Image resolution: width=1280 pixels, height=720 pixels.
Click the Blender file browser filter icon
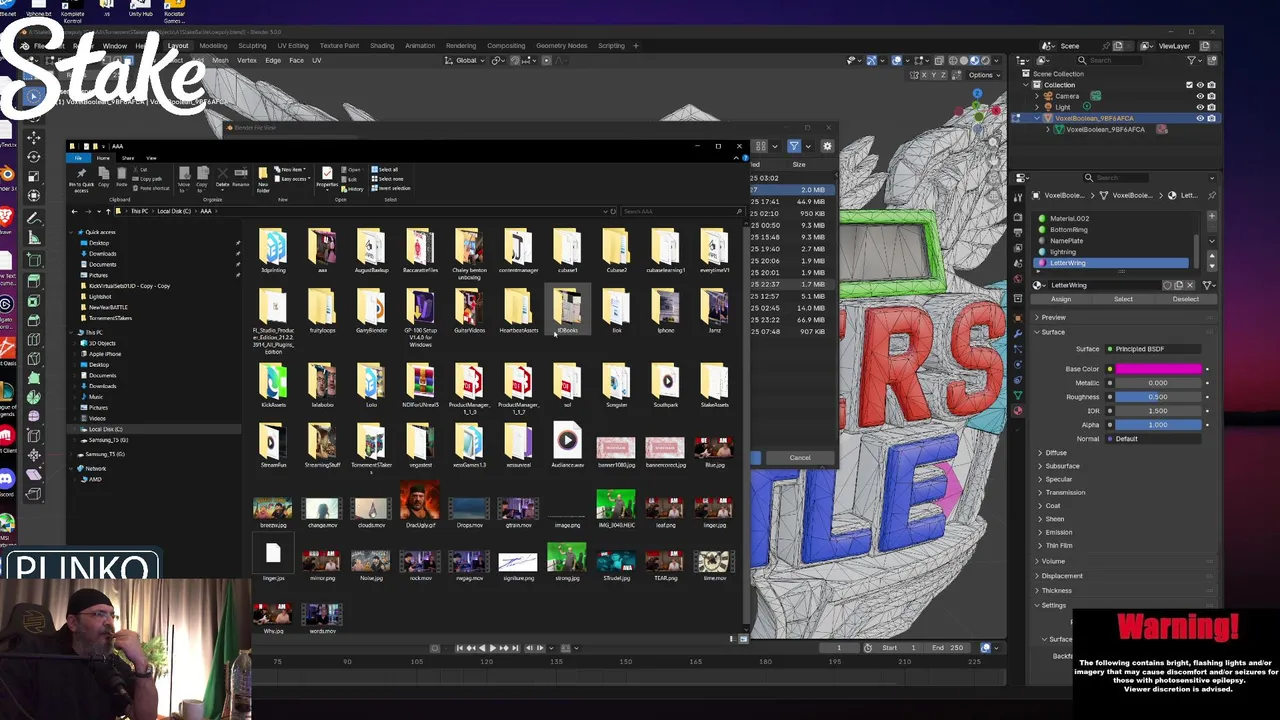[794, 147]
